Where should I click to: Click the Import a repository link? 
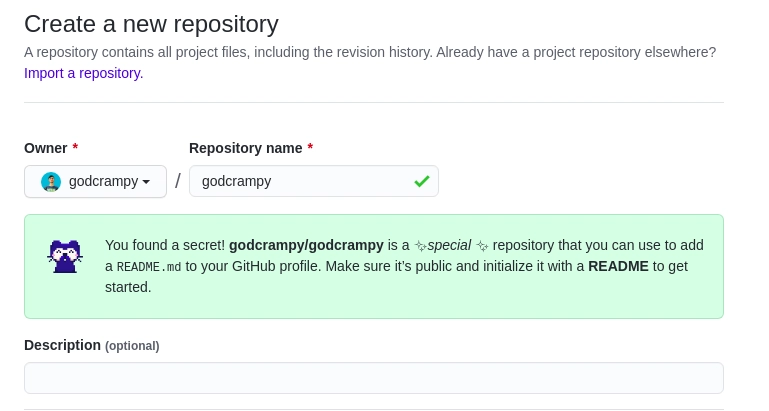point(83,73)
